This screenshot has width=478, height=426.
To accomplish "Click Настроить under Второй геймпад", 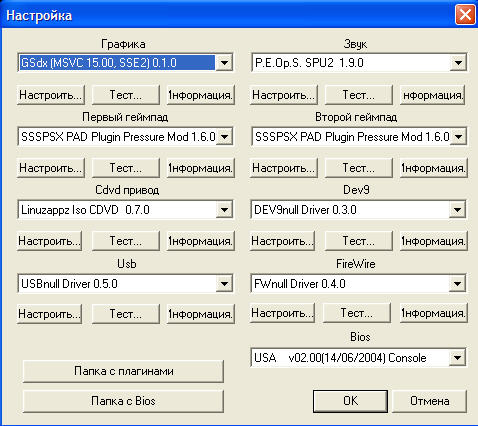I will [284, 168].
